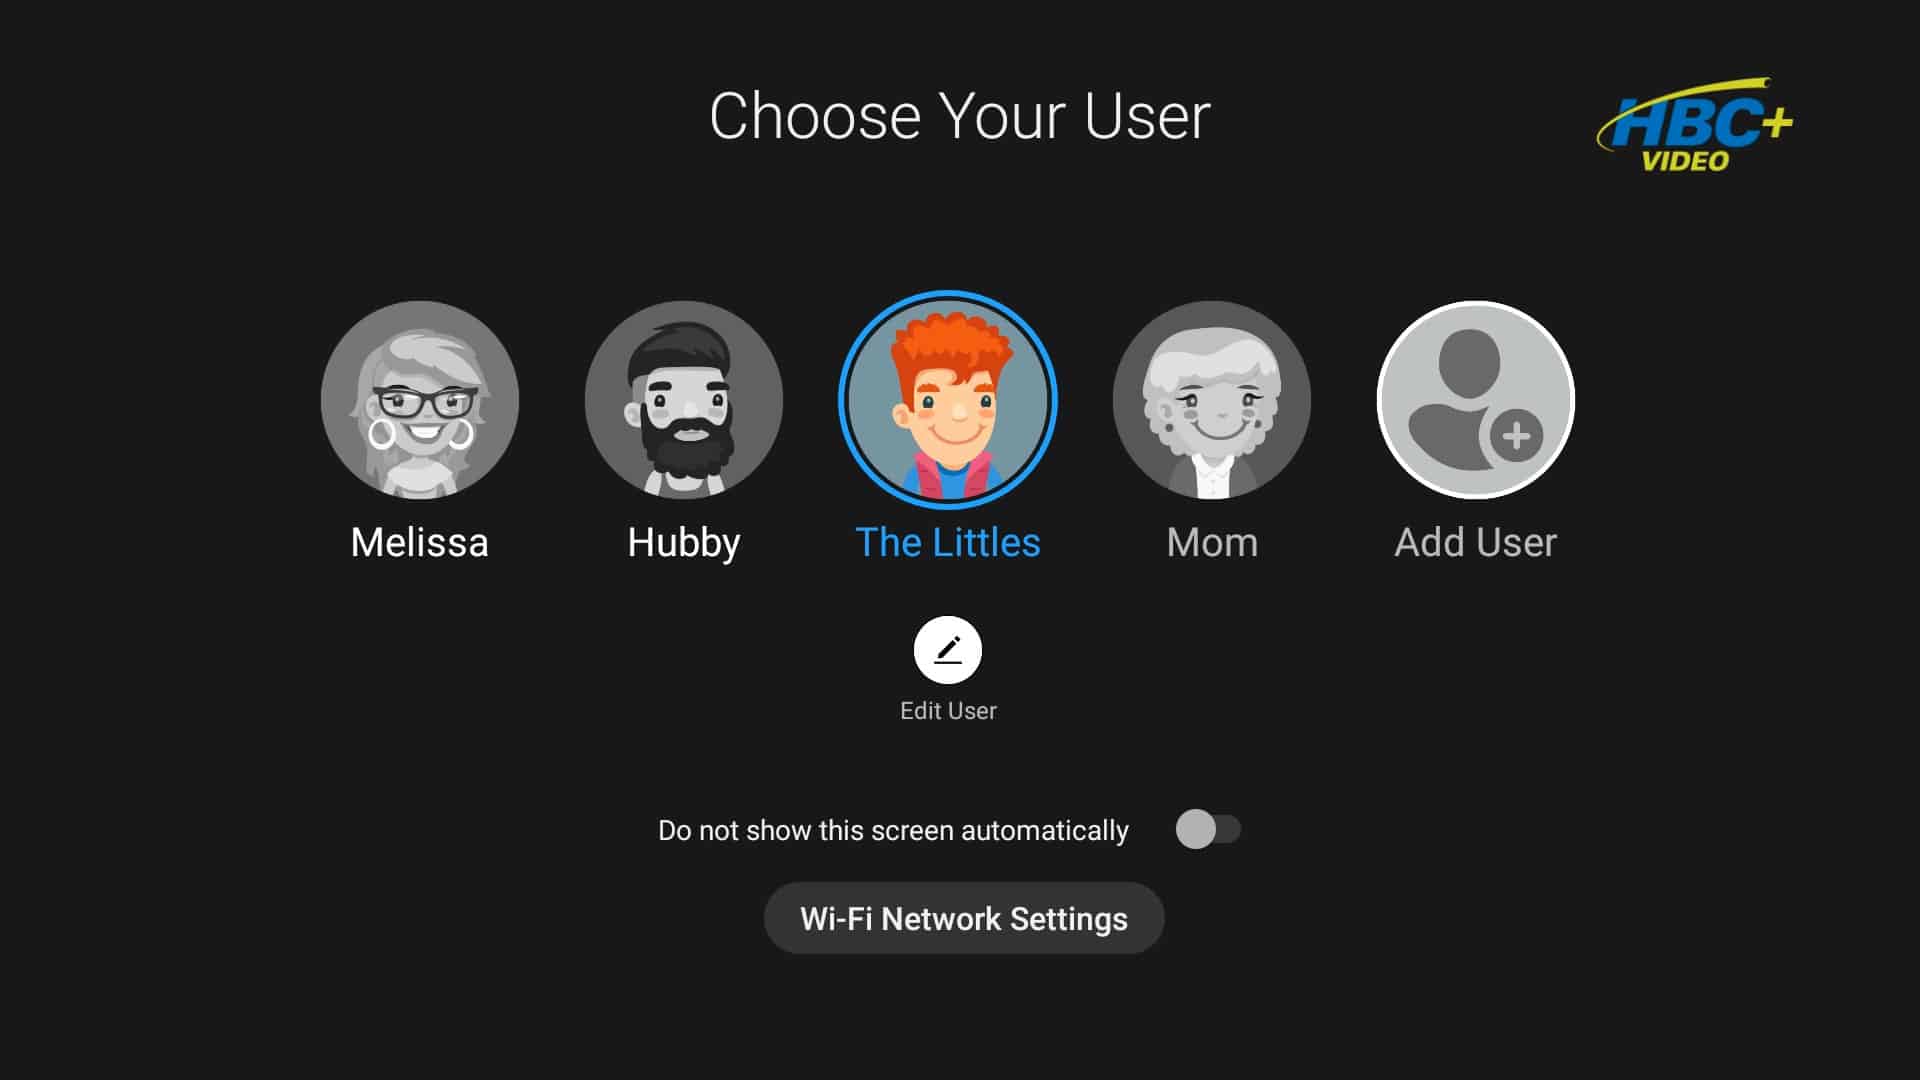The width and height of the screenshot is (1920, 1080).
Task: Click the blue HBC letters in the logo
Action: (x=1686, y=125)
